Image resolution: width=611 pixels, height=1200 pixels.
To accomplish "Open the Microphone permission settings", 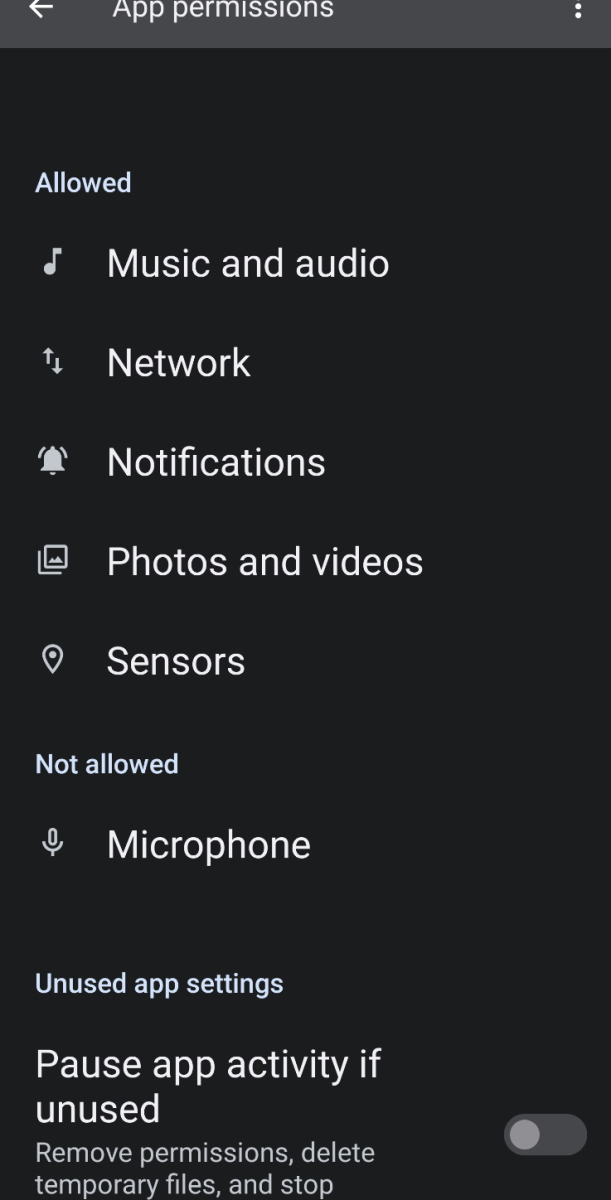I will 208,843.
